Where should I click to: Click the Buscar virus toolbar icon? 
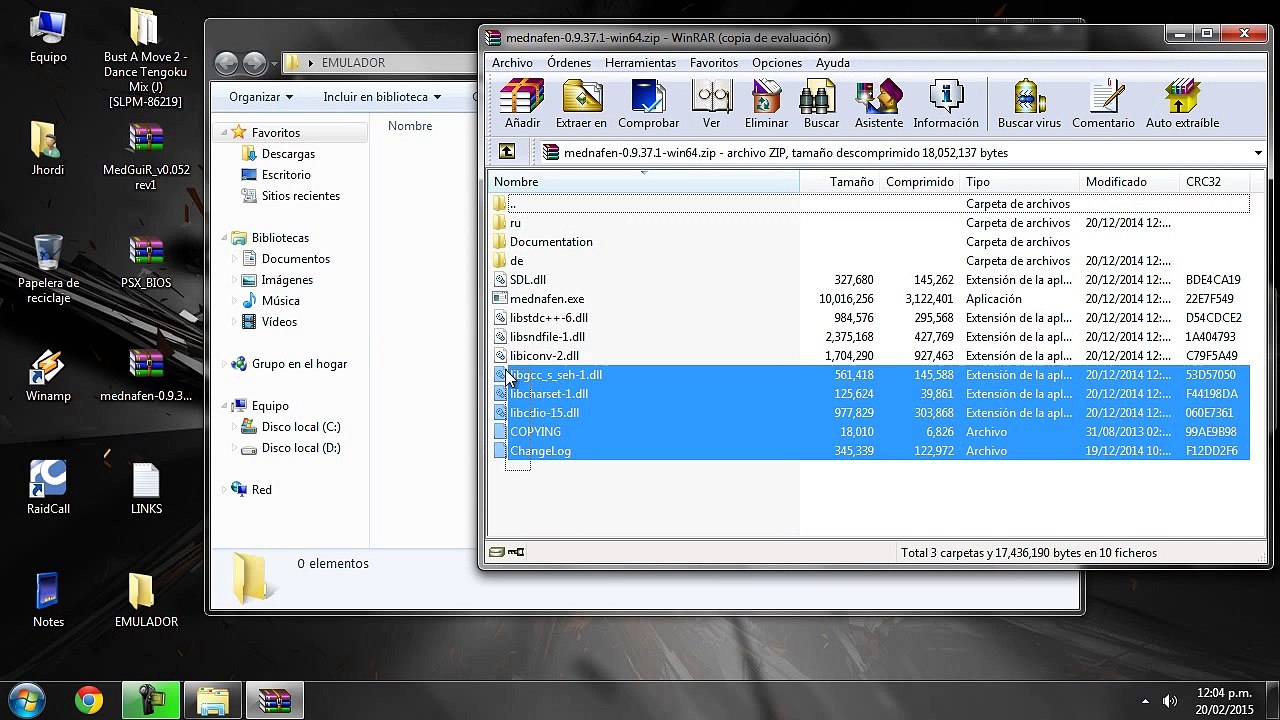point(1029,104)
